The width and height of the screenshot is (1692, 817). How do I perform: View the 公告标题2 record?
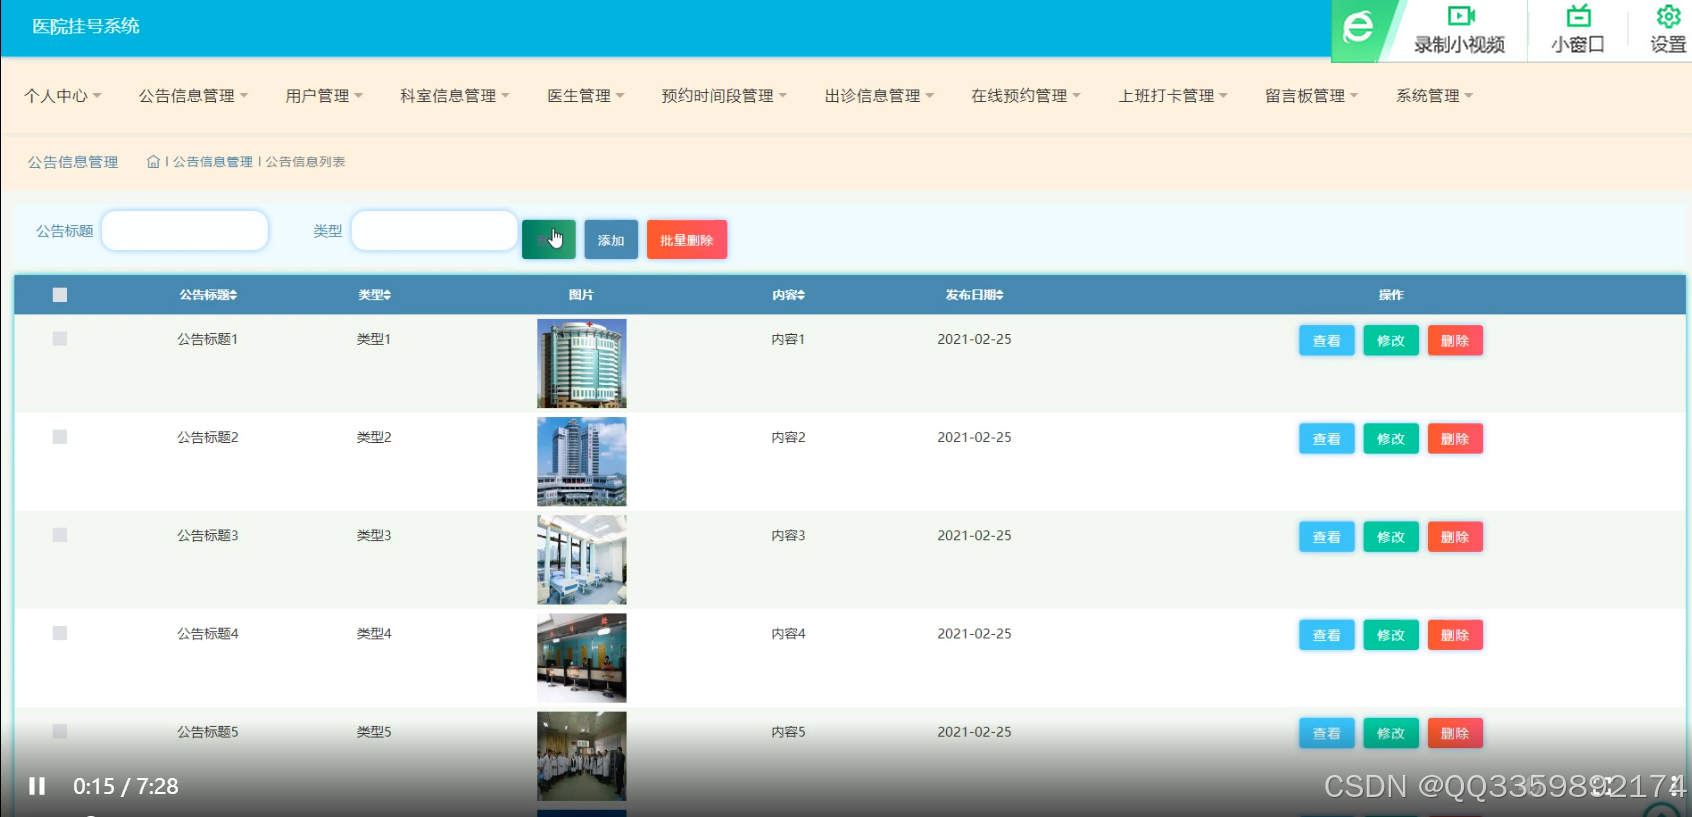pos(1327,439)
